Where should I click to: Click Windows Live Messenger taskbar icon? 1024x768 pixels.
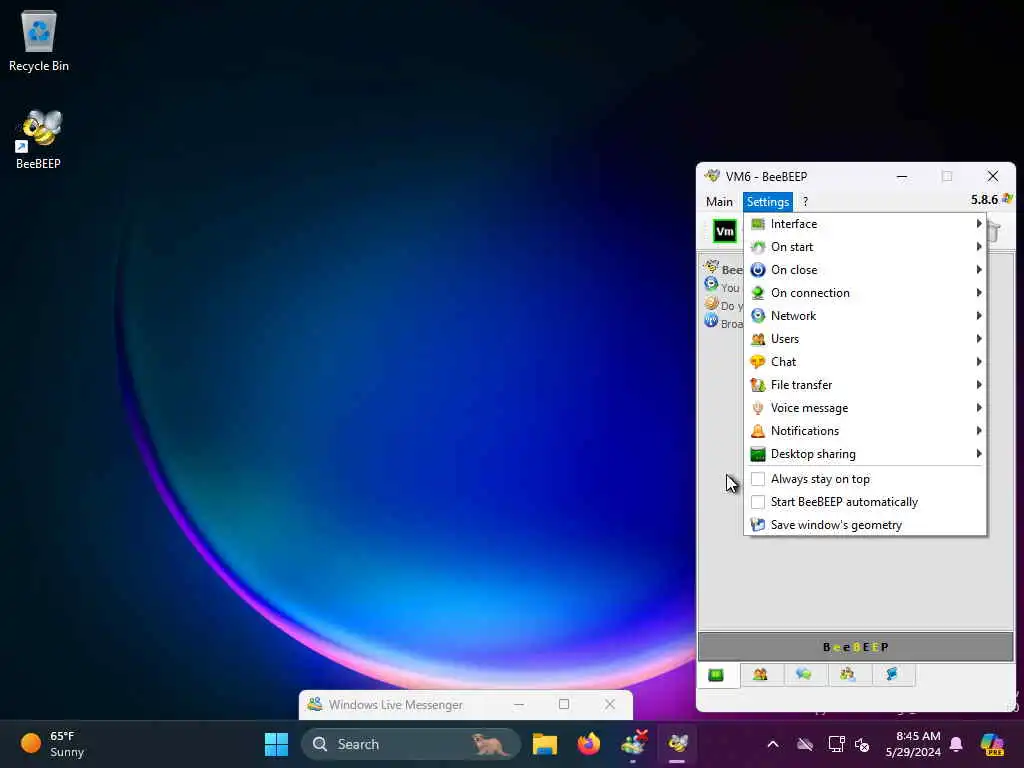tap(633, 744)
